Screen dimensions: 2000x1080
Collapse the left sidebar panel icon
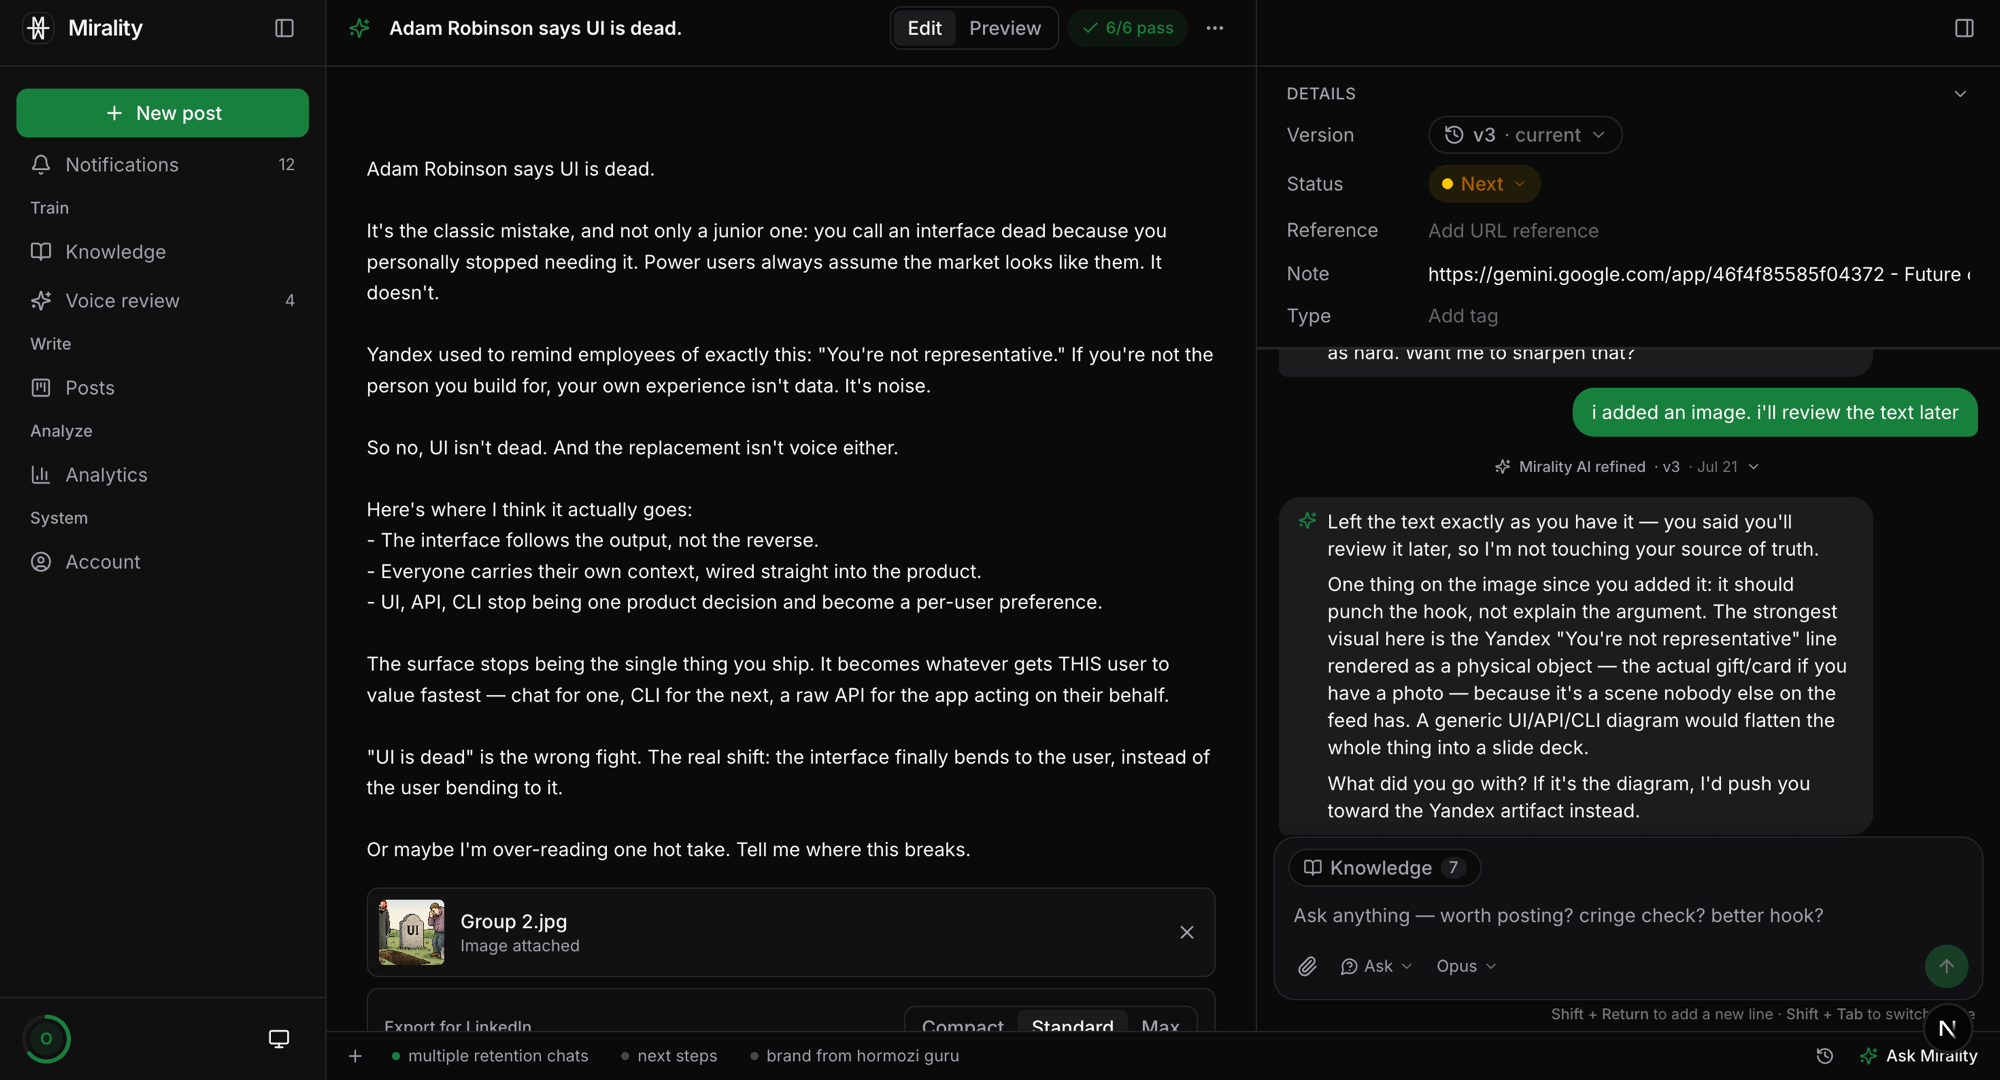(284, 28)
